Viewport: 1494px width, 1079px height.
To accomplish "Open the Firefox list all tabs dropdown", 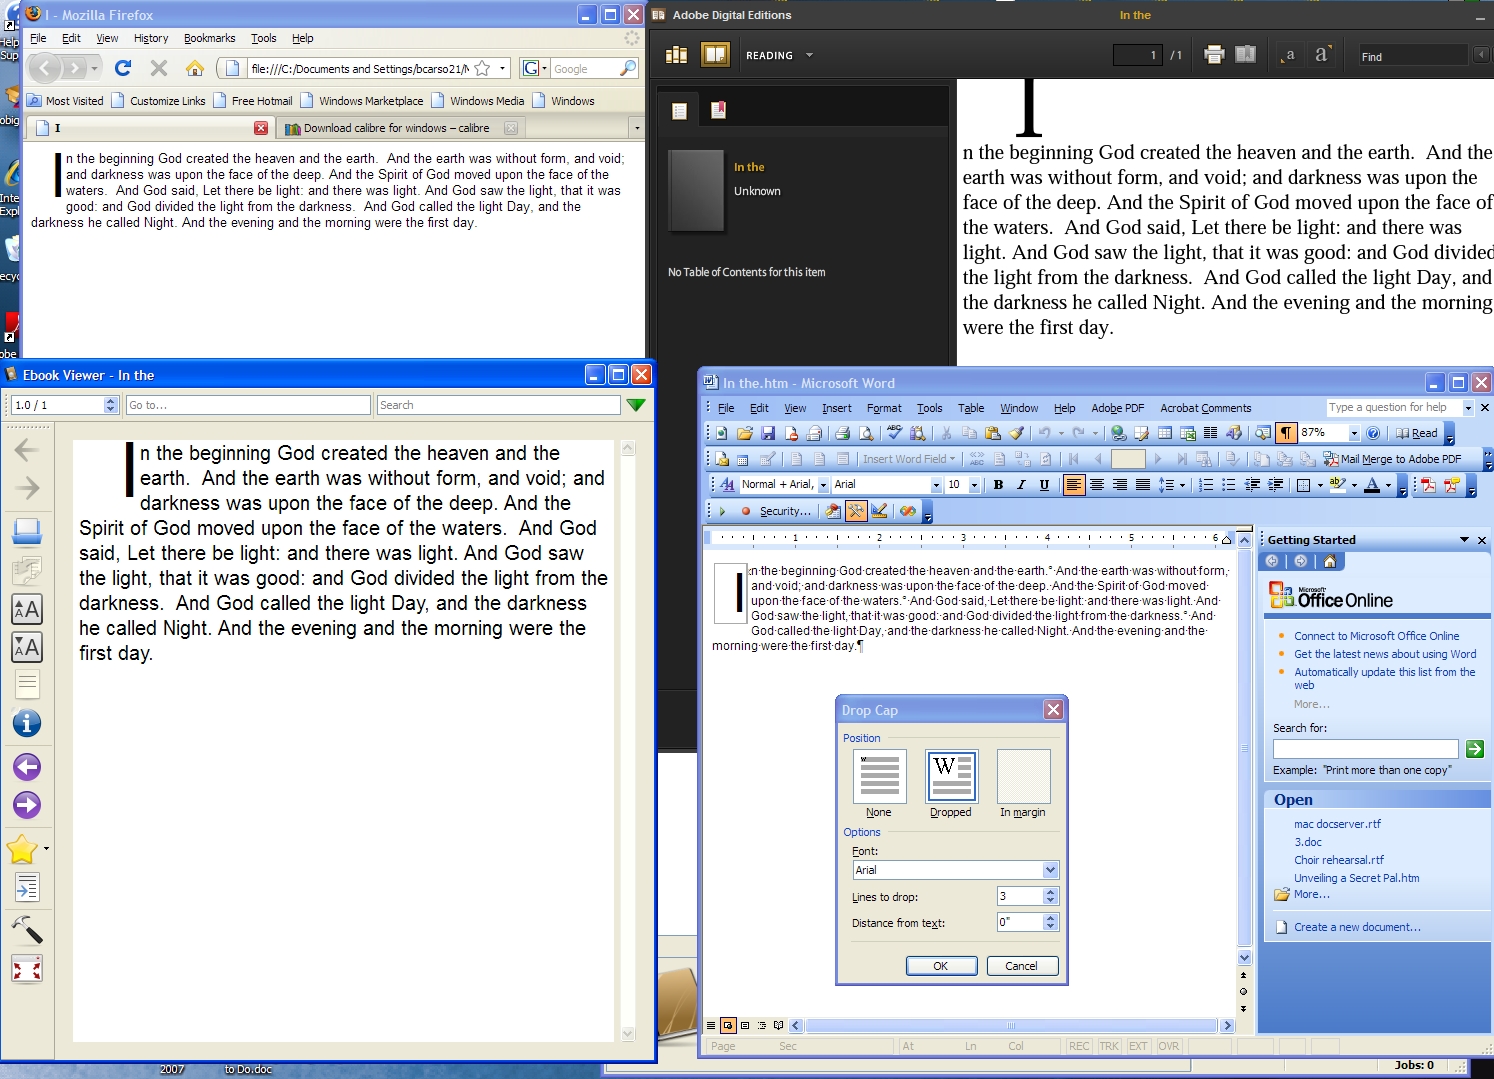I will click(637, 128).
